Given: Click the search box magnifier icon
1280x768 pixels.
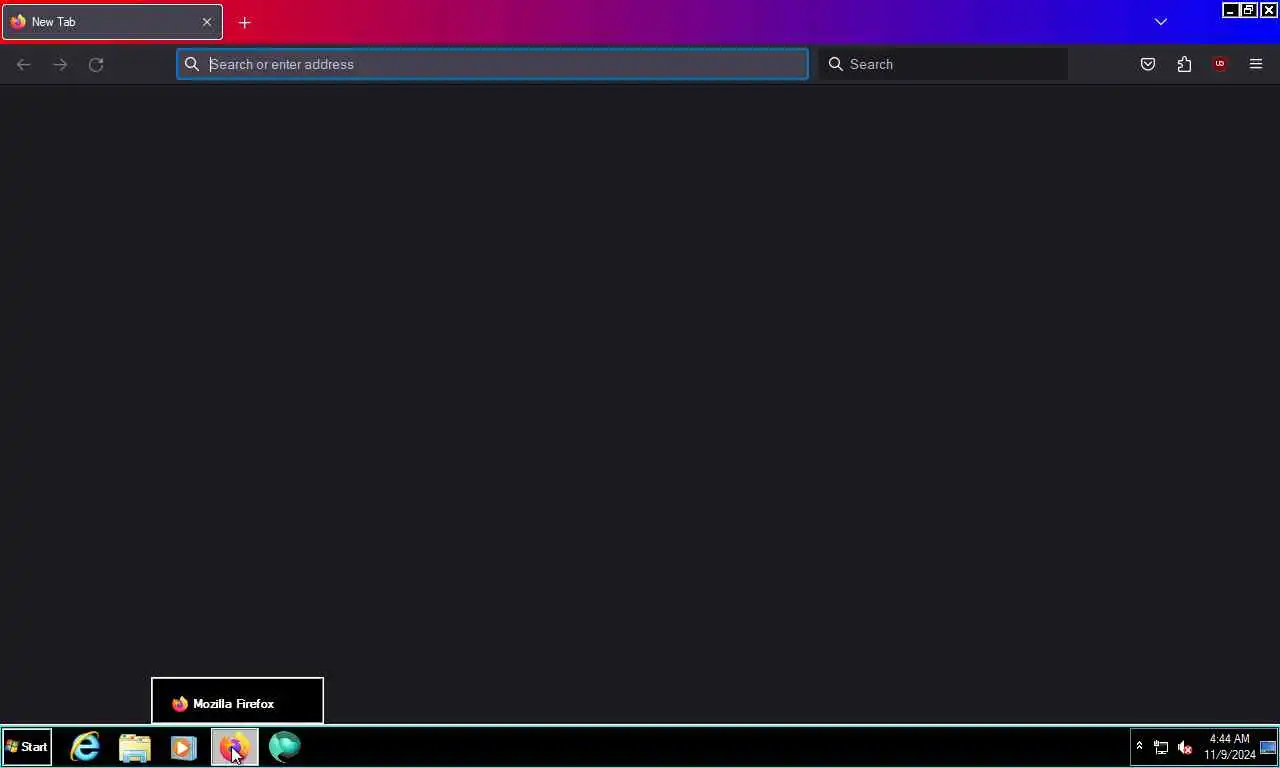Looking at the screenshot, I should (836, 64).
